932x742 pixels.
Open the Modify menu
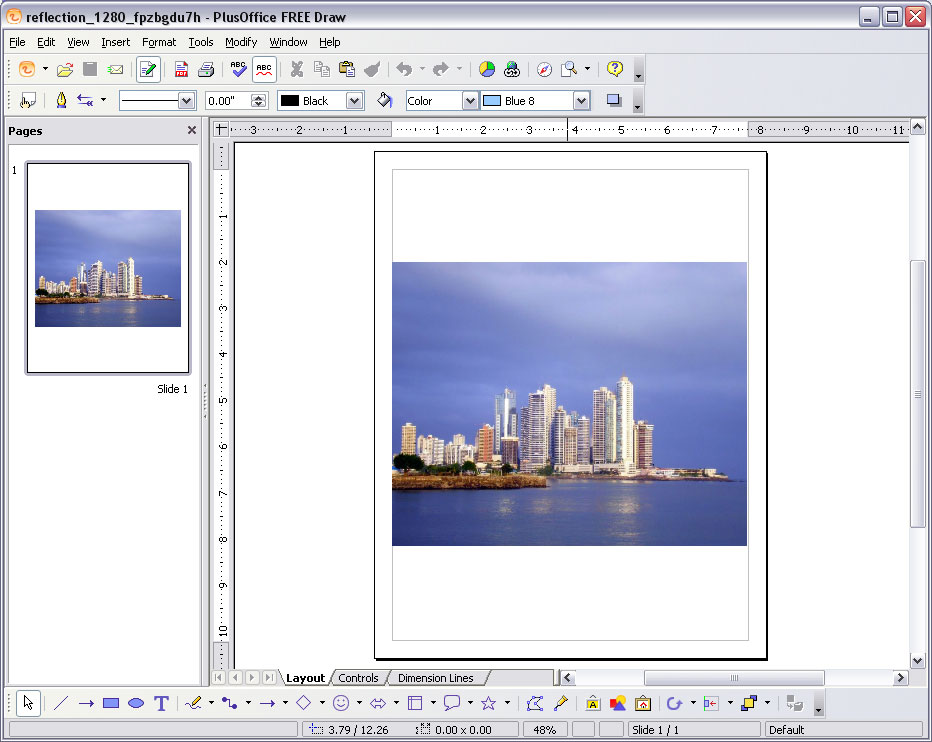coord(240,42)
